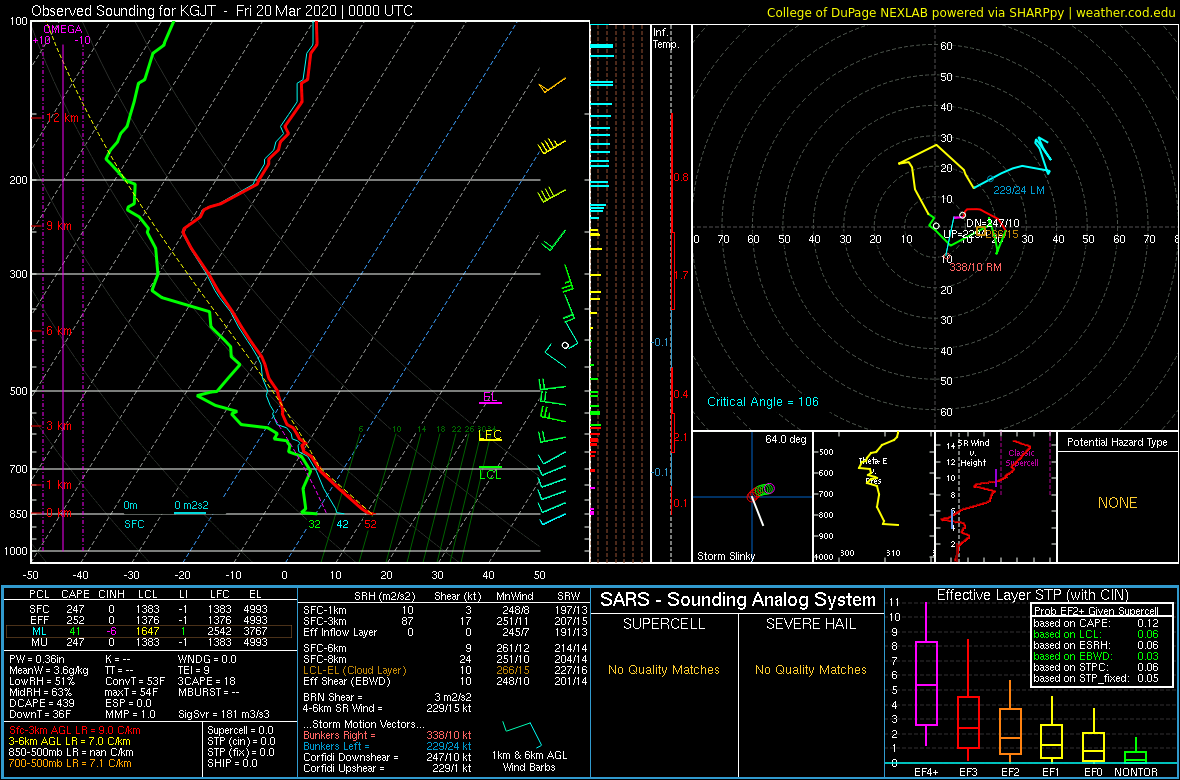Click the '338/10 RM' hodograph label
The width and height of the screenshot is (1180, 780).
pos(976,267)
